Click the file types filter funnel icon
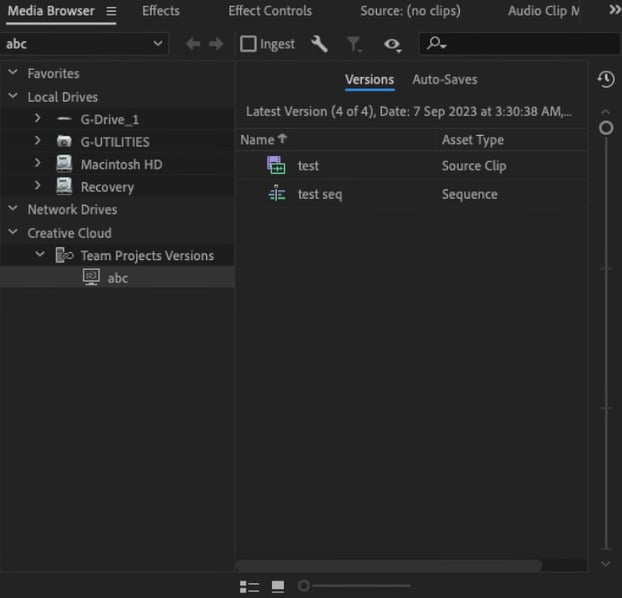The width and height of the screenshot is (622, 598). coord(354,44)
